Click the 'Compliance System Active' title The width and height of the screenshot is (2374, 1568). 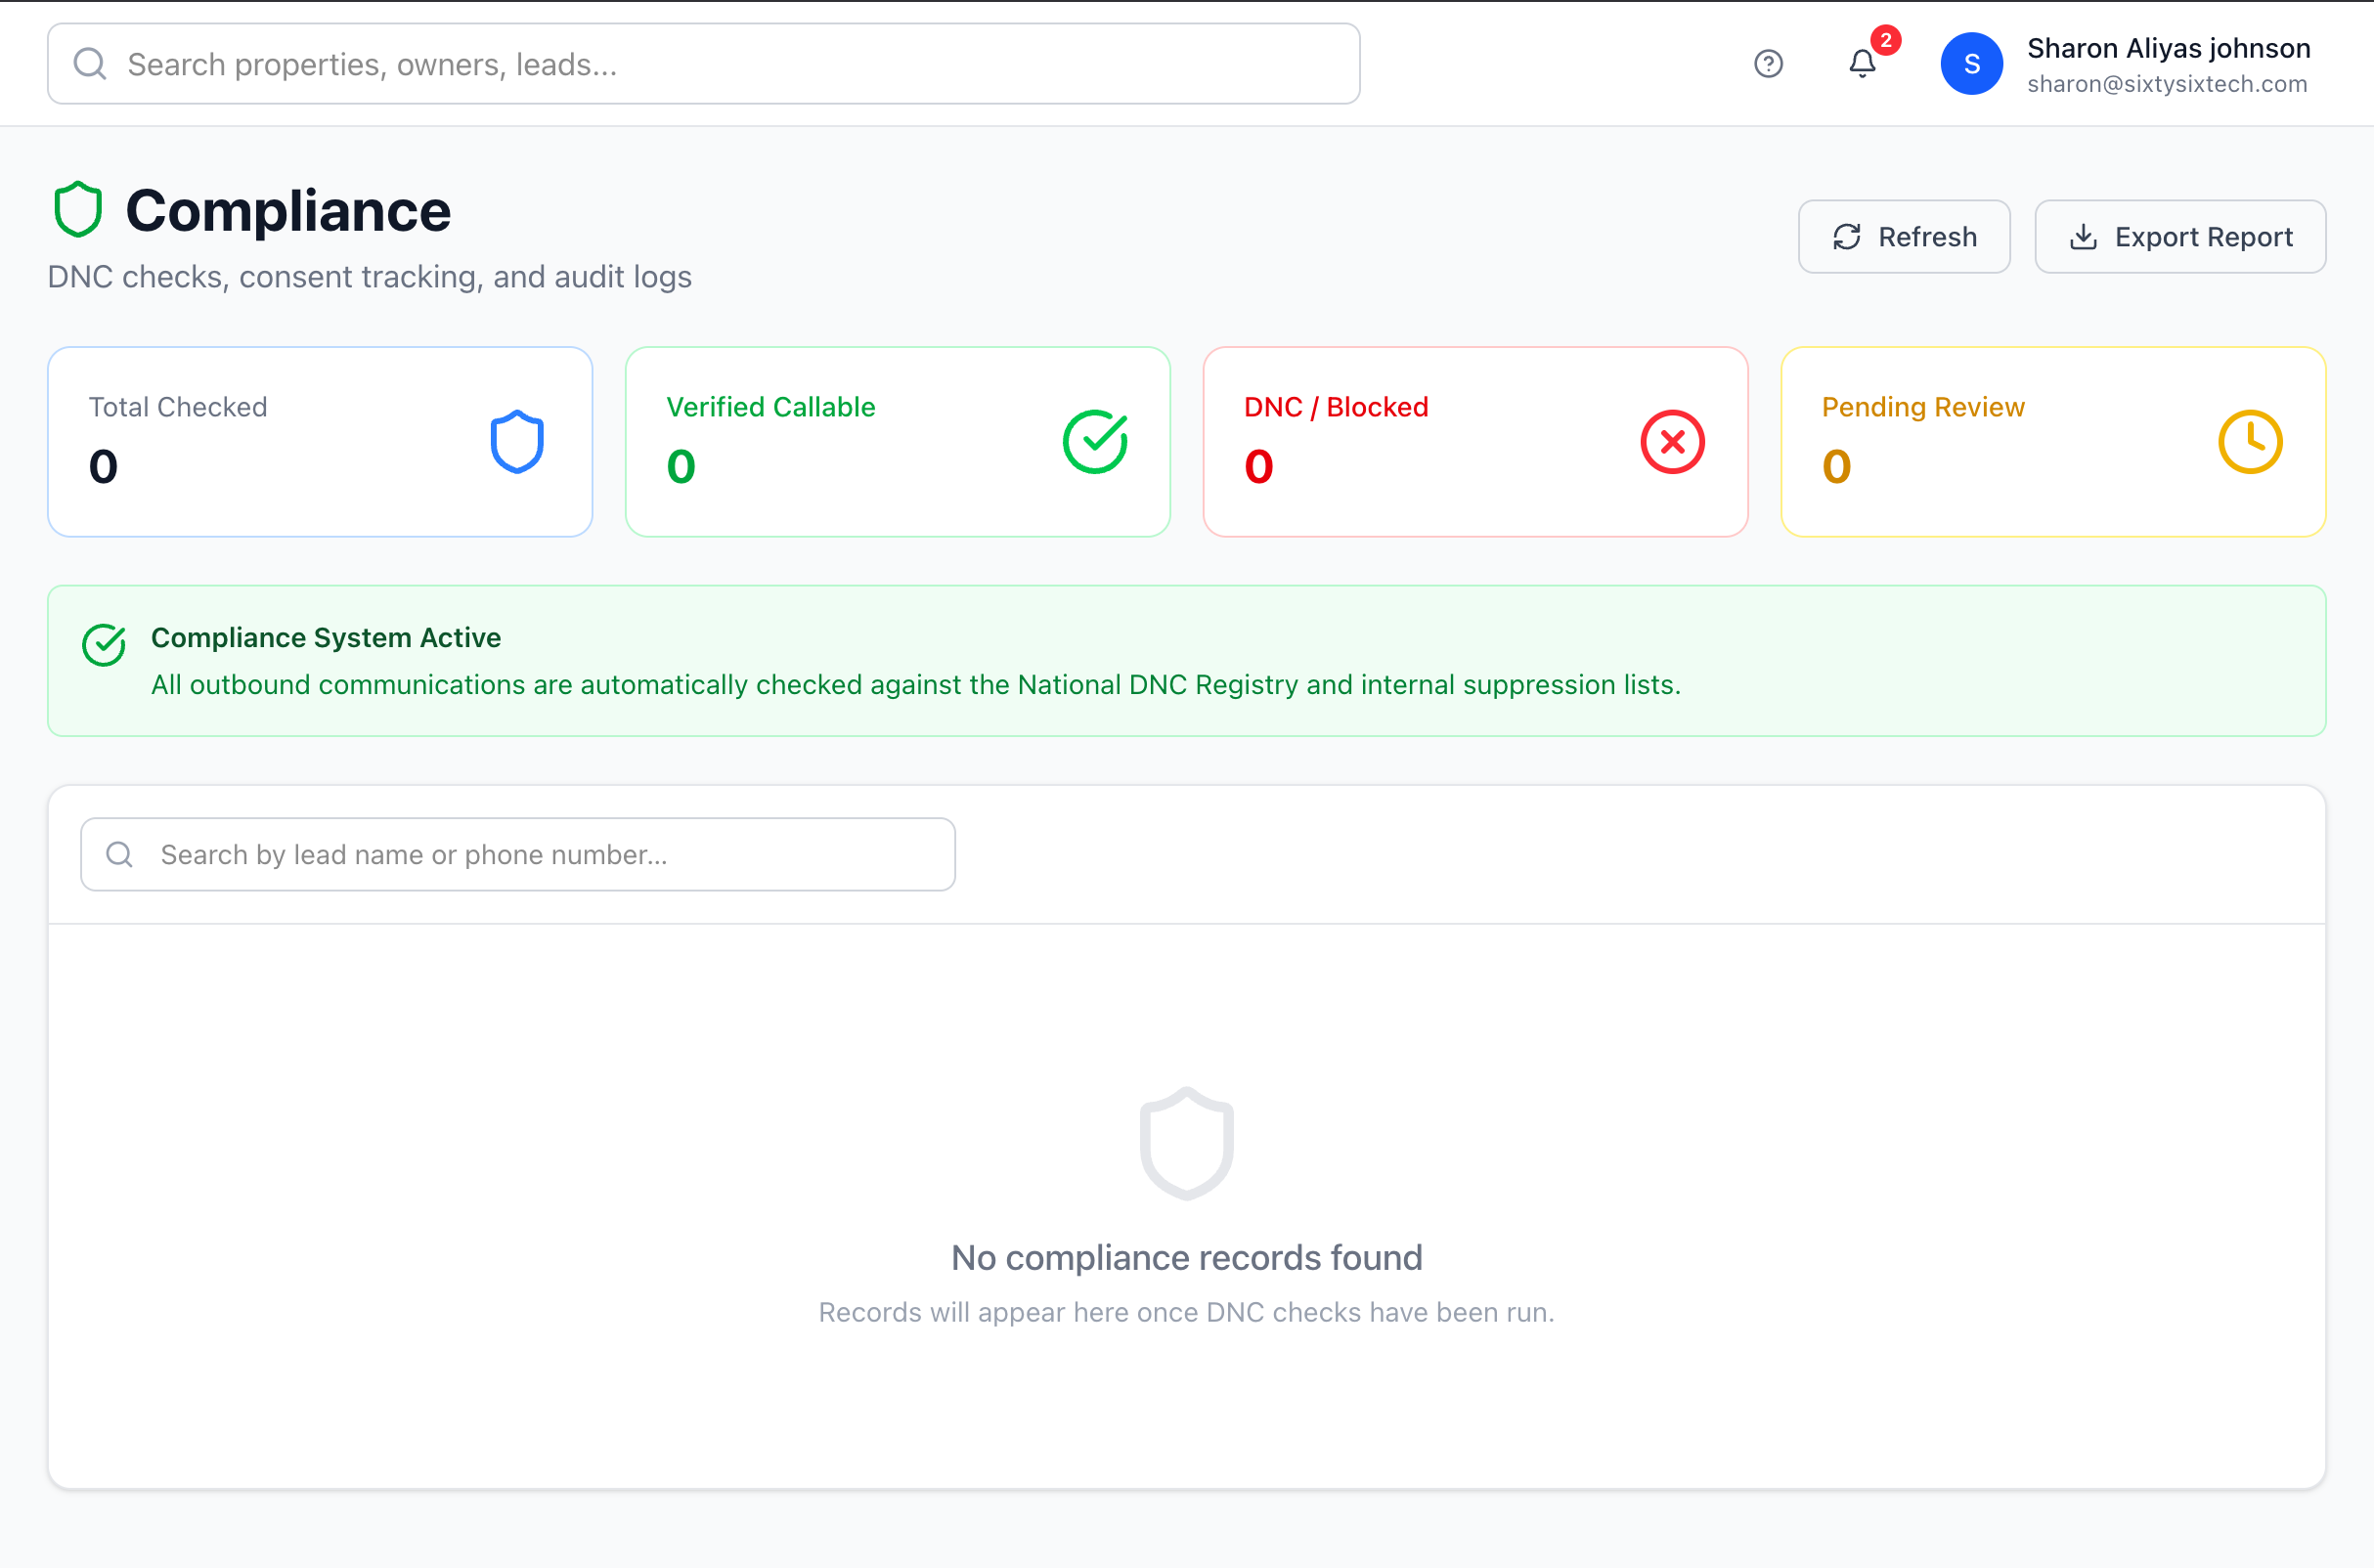(326, 637)
